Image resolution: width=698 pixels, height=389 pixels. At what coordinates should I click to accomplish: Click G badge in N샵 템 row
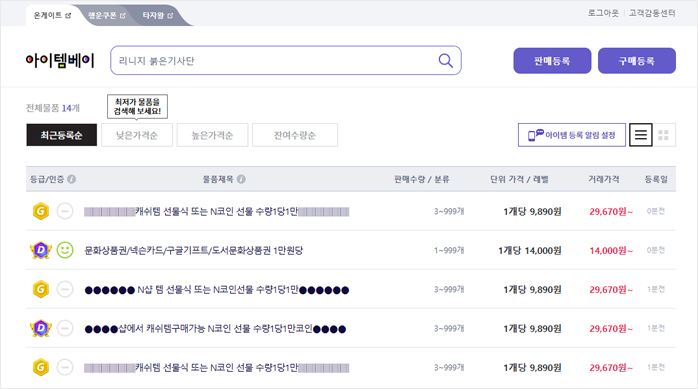click(x=41, y=289)
